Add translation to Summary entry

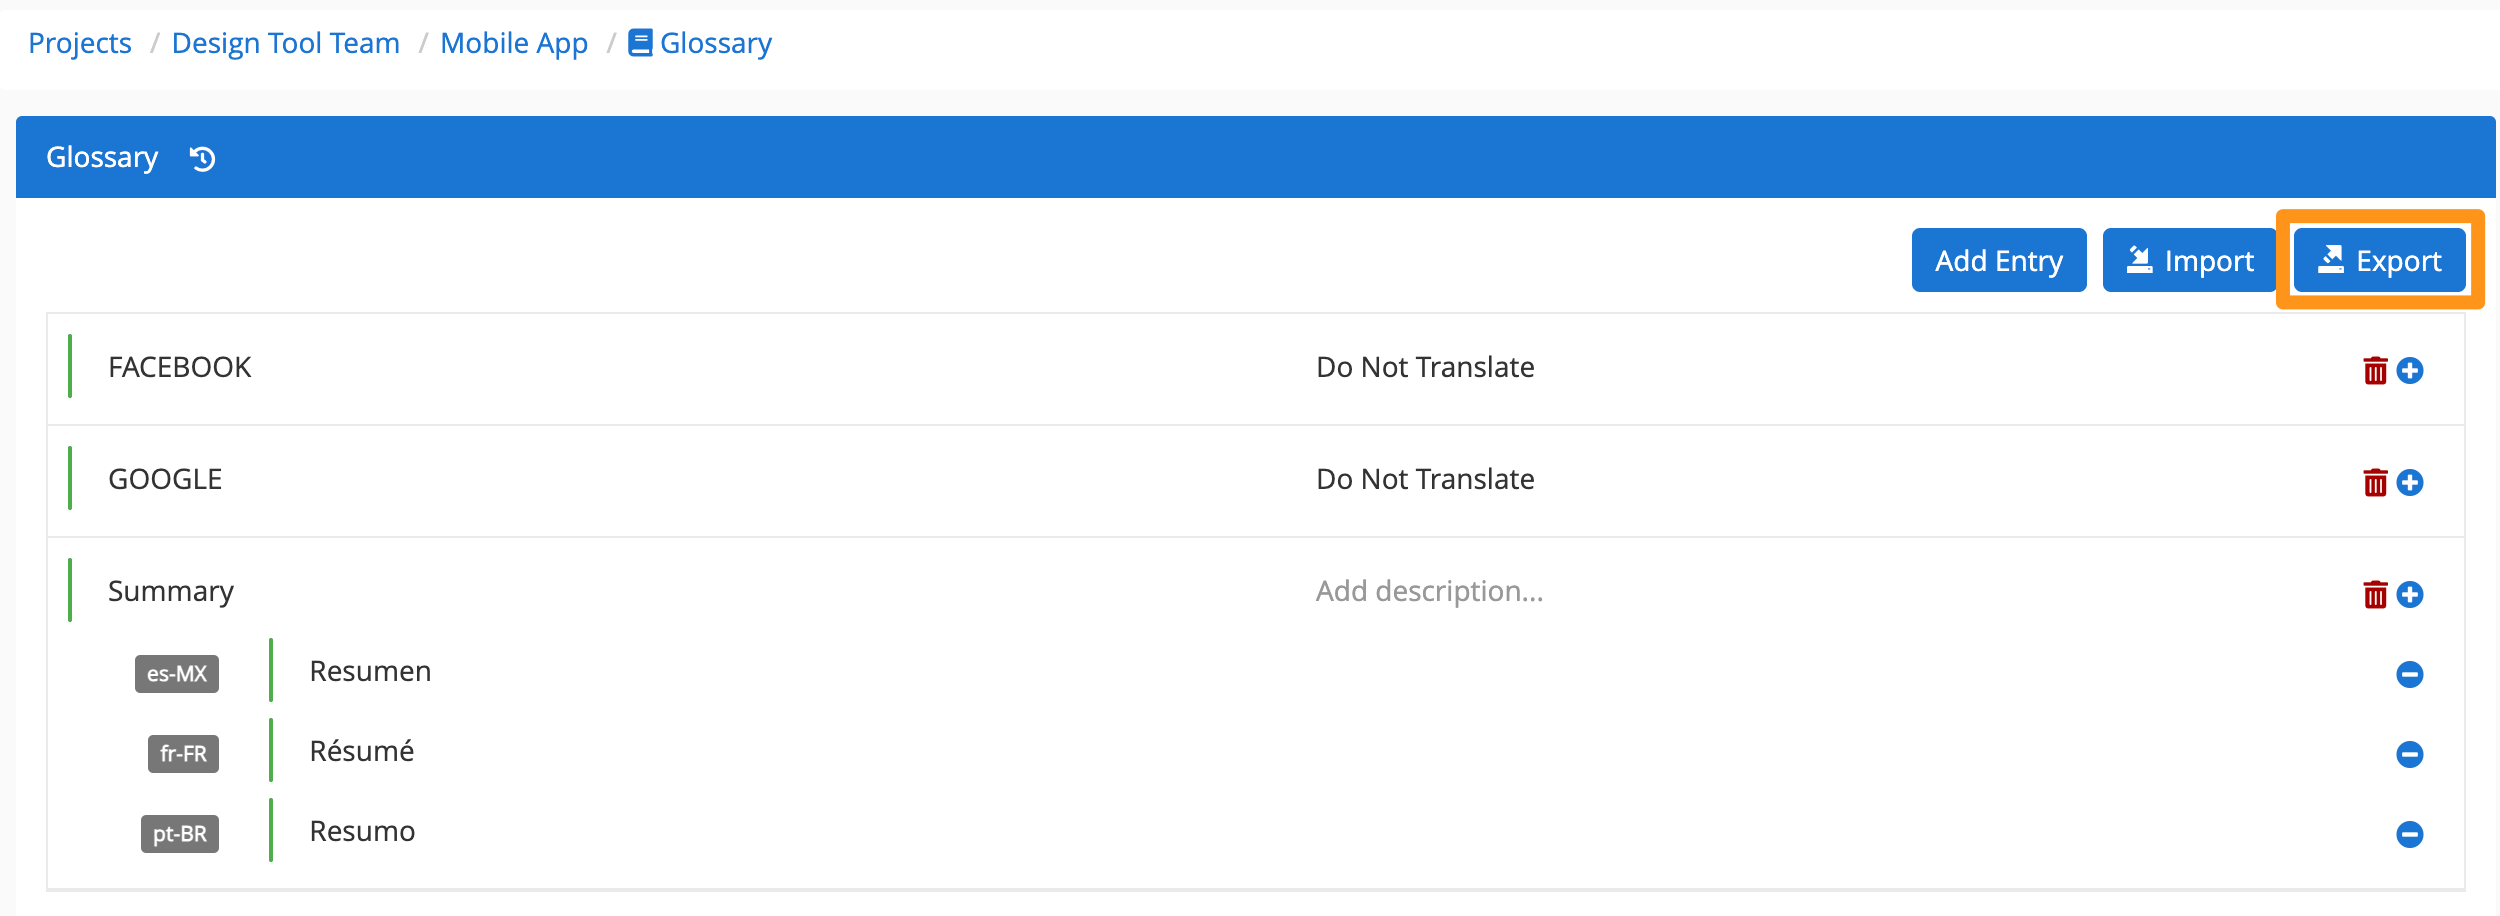(2410, 595)
